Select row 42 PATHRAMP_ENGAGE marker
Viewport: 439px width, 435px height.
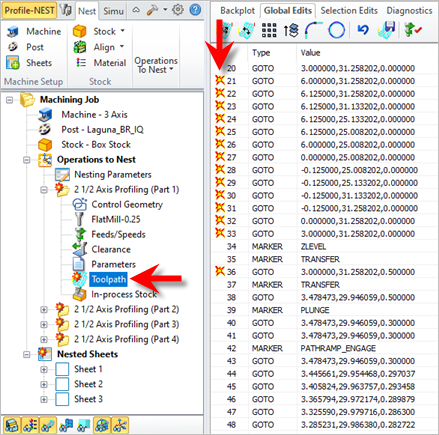click(325, 348)
